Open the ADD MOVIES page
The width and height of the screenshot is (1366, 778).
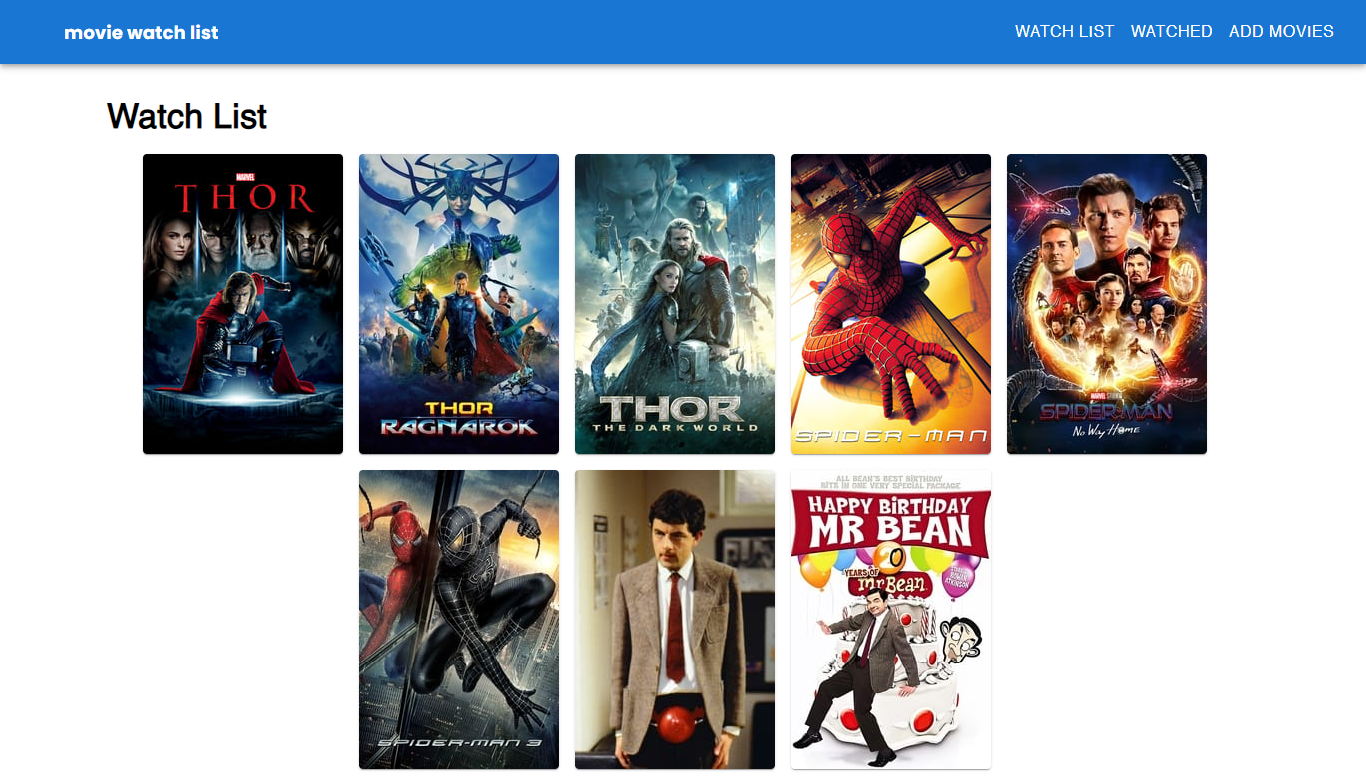1281,31
